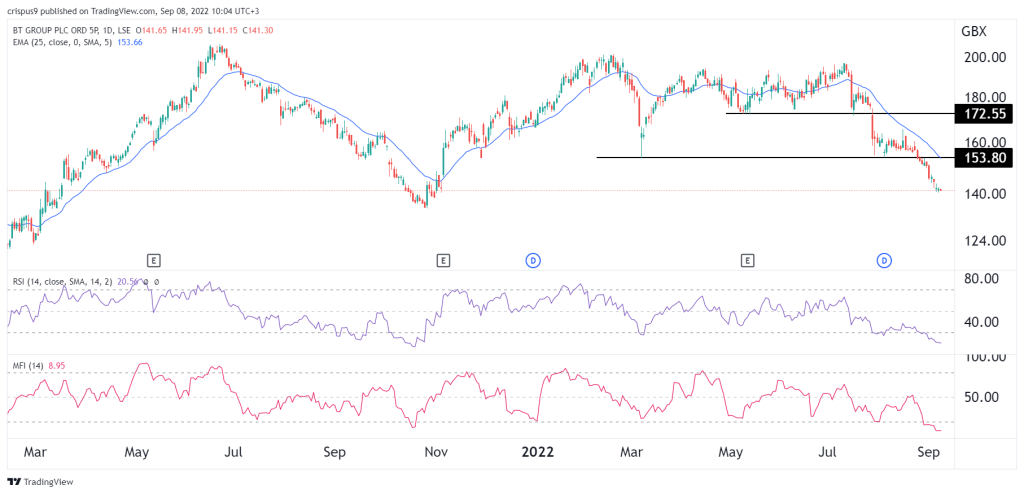This screenshot has width=1024, height=494.
Task: Open the earnings E marker near May 2022
Action: 746,261
